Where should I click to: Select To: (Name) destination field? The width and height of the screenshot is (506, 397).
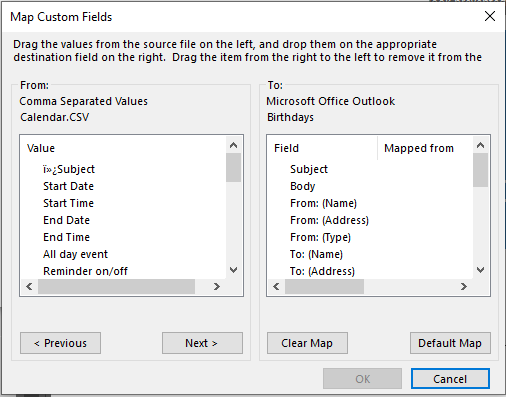[316, 254]
